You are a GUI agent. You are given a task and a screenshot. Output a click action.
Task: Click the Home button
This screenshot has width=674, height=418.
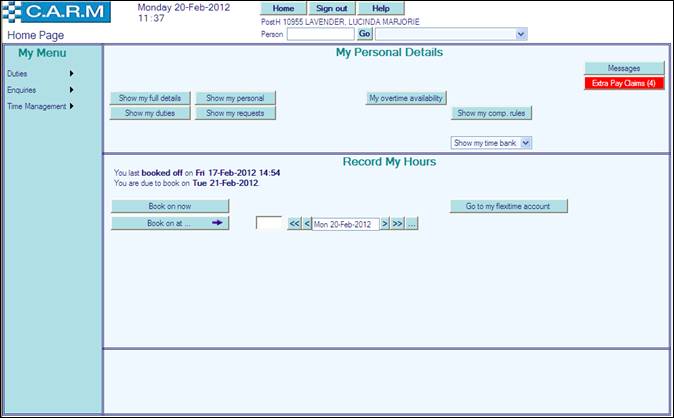(x=283, y=8)
